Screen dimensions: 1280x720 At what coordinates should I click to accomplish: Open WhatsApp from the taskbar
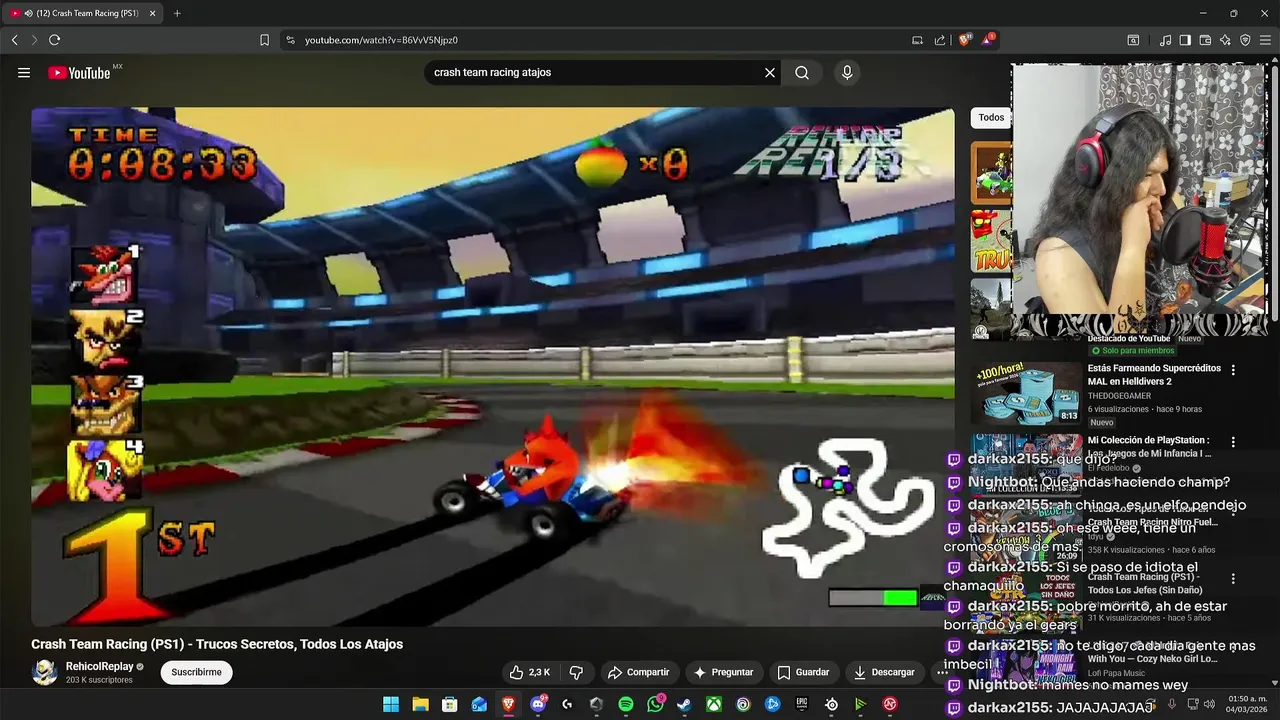point(655,704)
